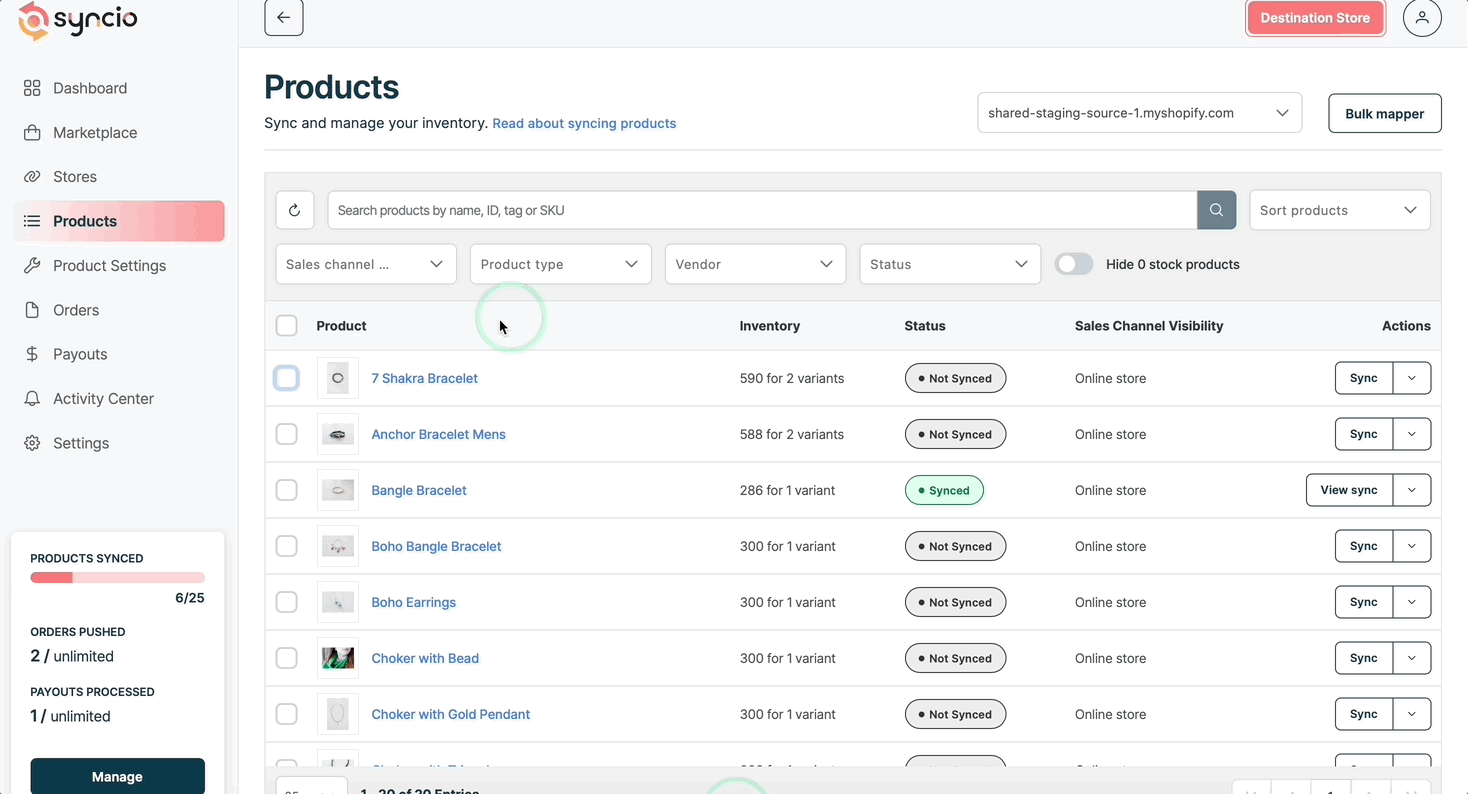This screenshot has width=1468, height=794.
Task: Click the Inventory column header
Action: point(770,326)
